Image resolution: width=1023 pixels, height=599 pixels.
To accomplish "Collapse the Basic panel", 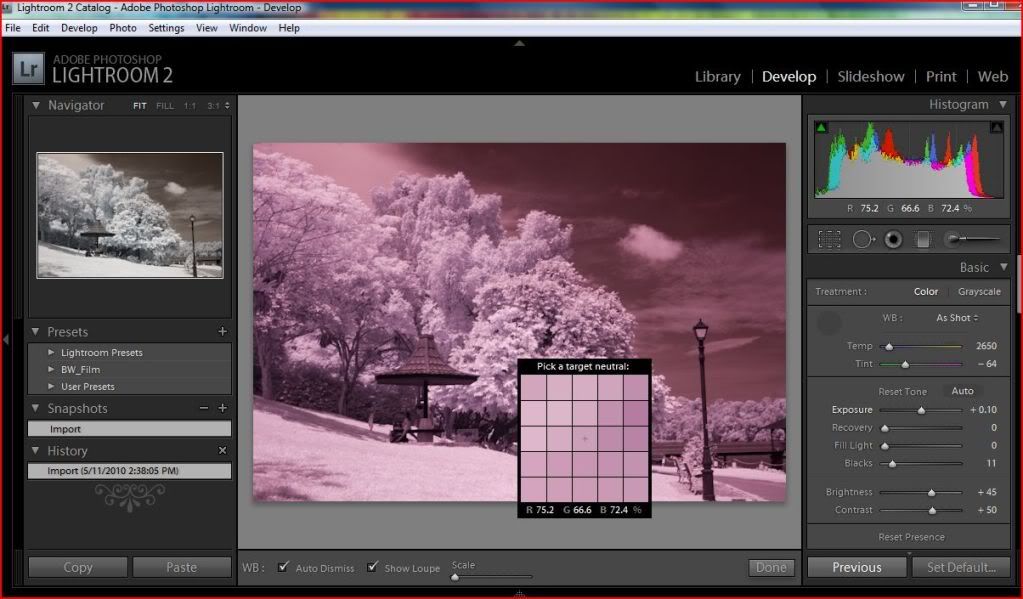I will (x=1003, y=267).
